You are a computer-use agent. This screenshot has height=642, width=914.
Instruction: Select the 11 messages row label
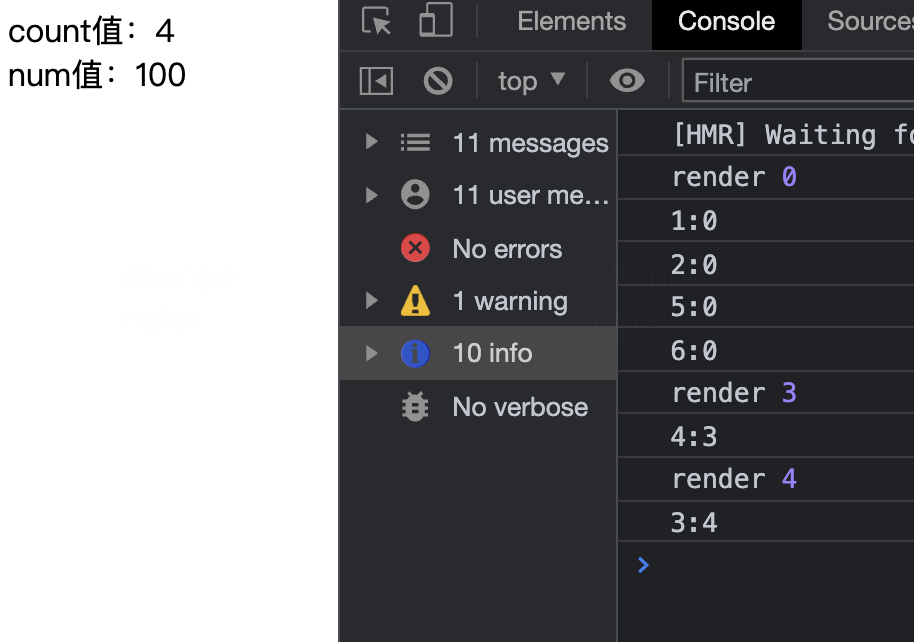point(530,143)
